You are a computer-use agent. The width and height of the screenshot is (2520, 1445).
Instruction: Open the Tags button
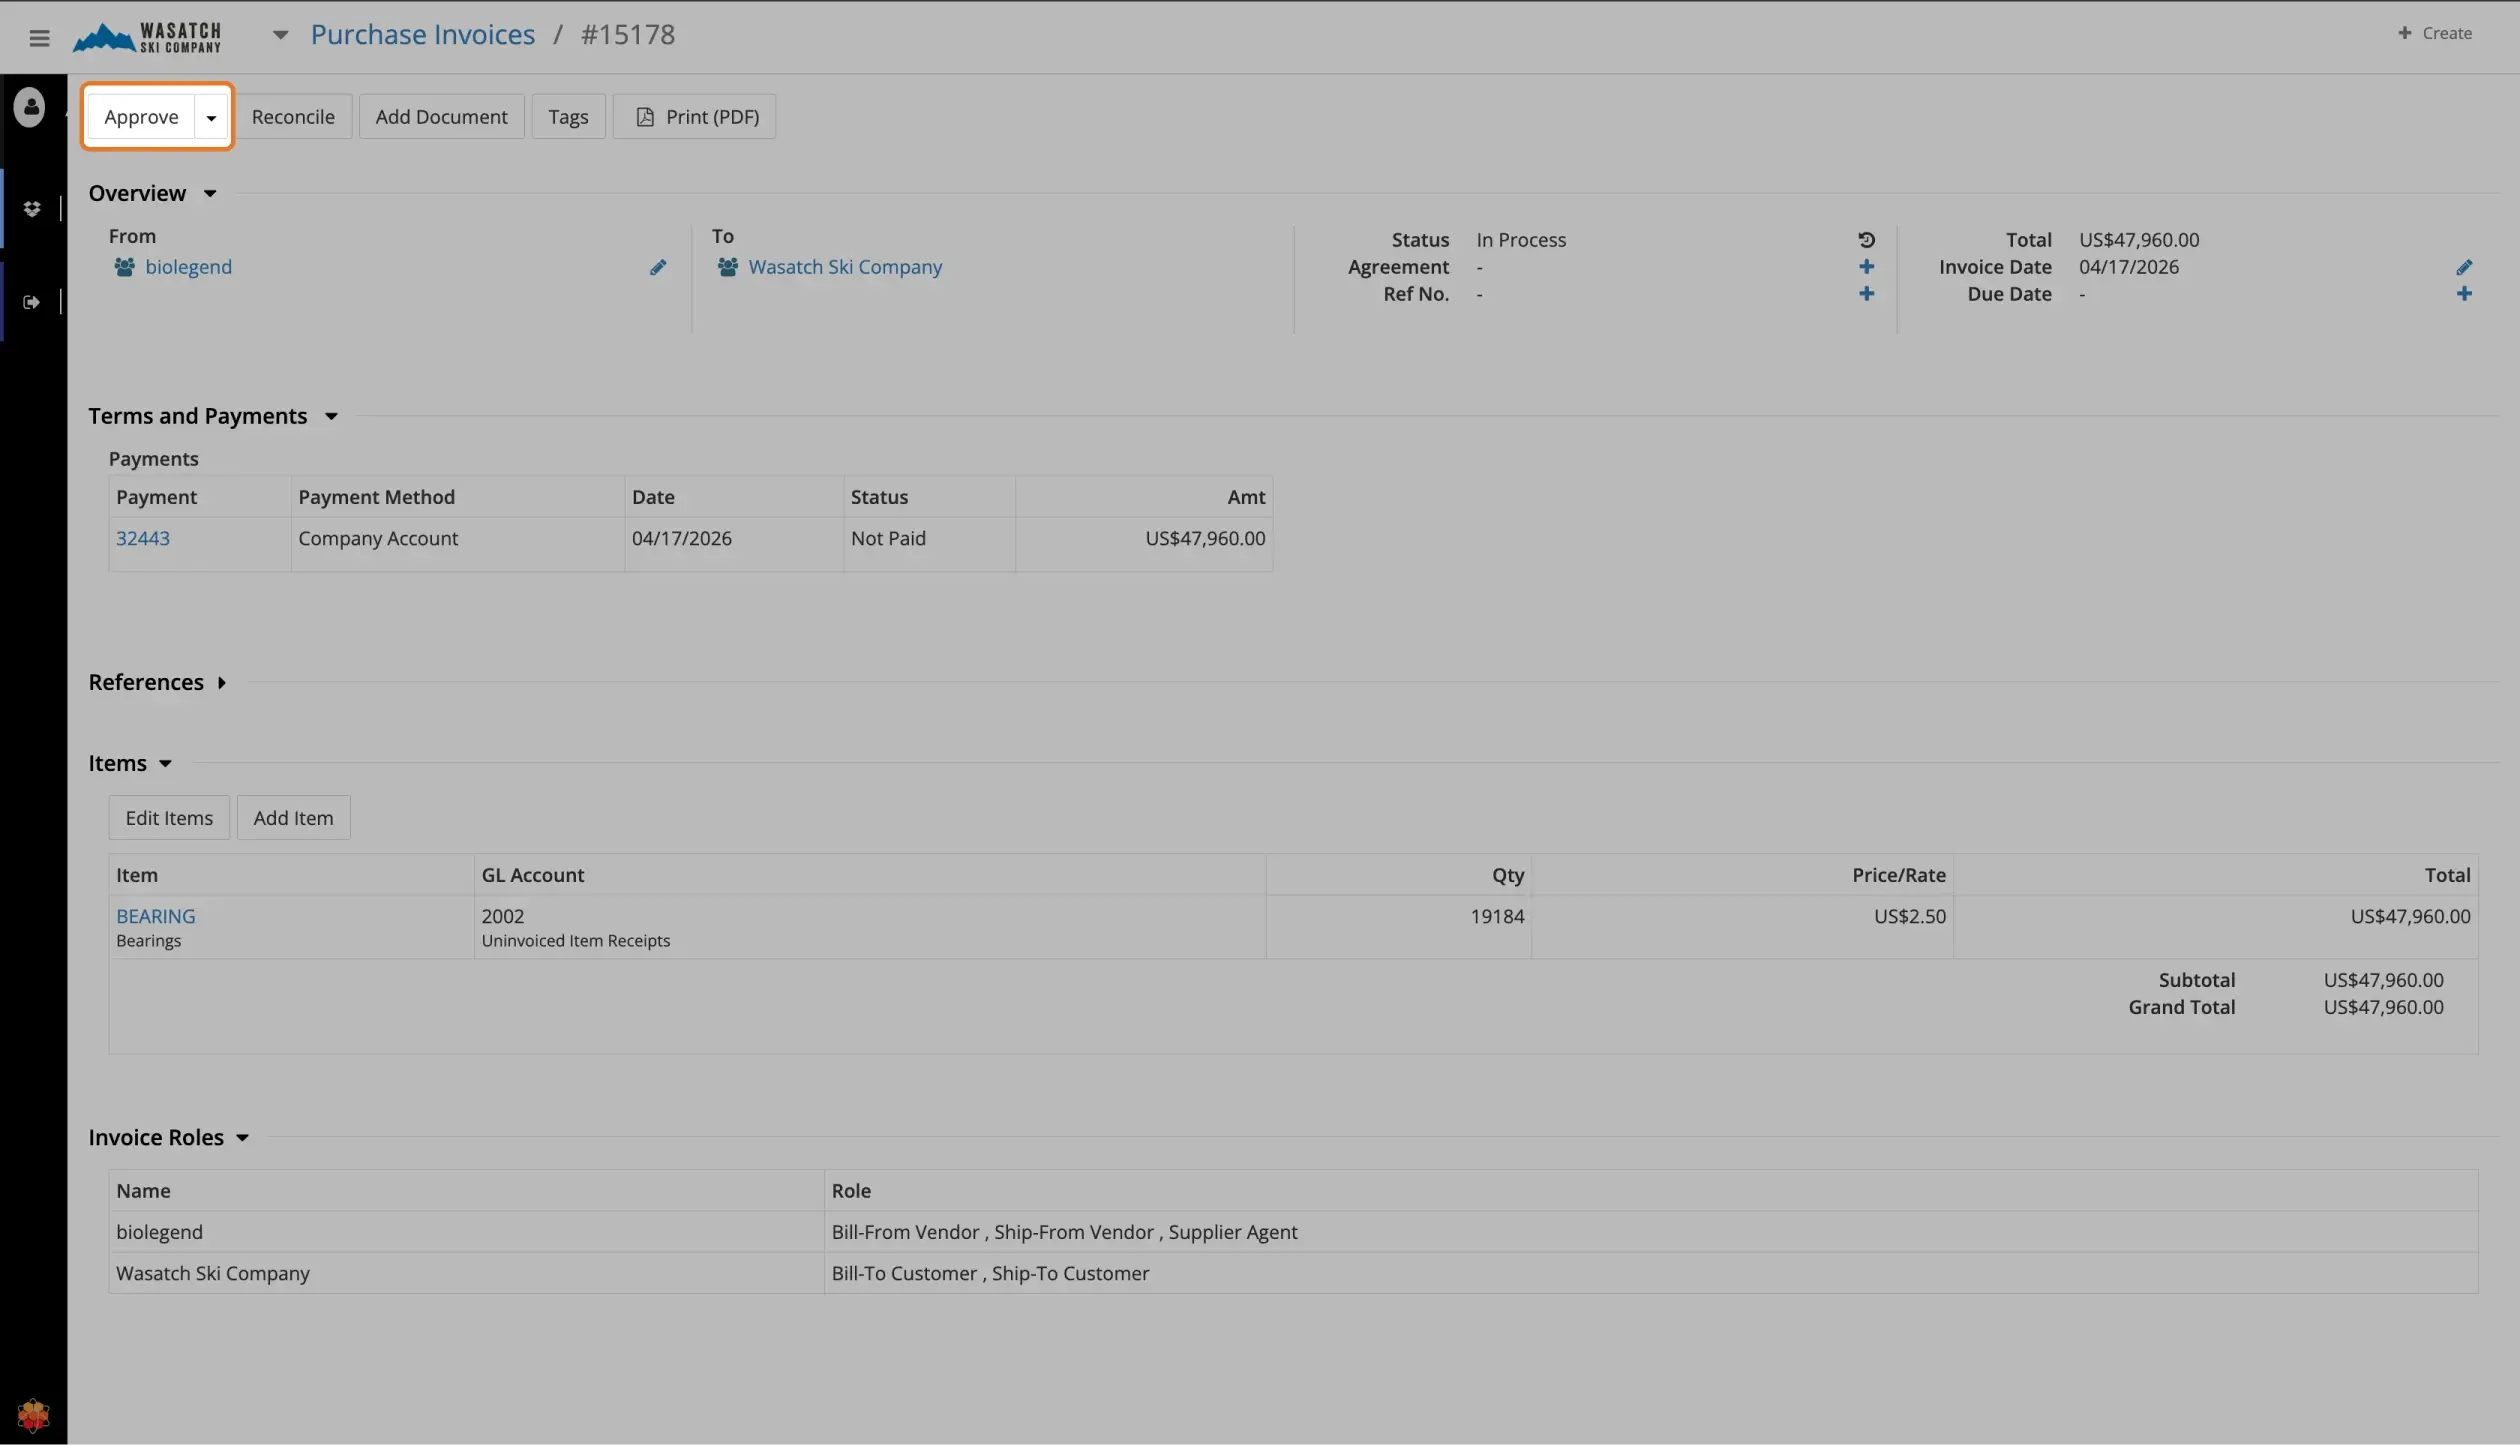point(568,117)
